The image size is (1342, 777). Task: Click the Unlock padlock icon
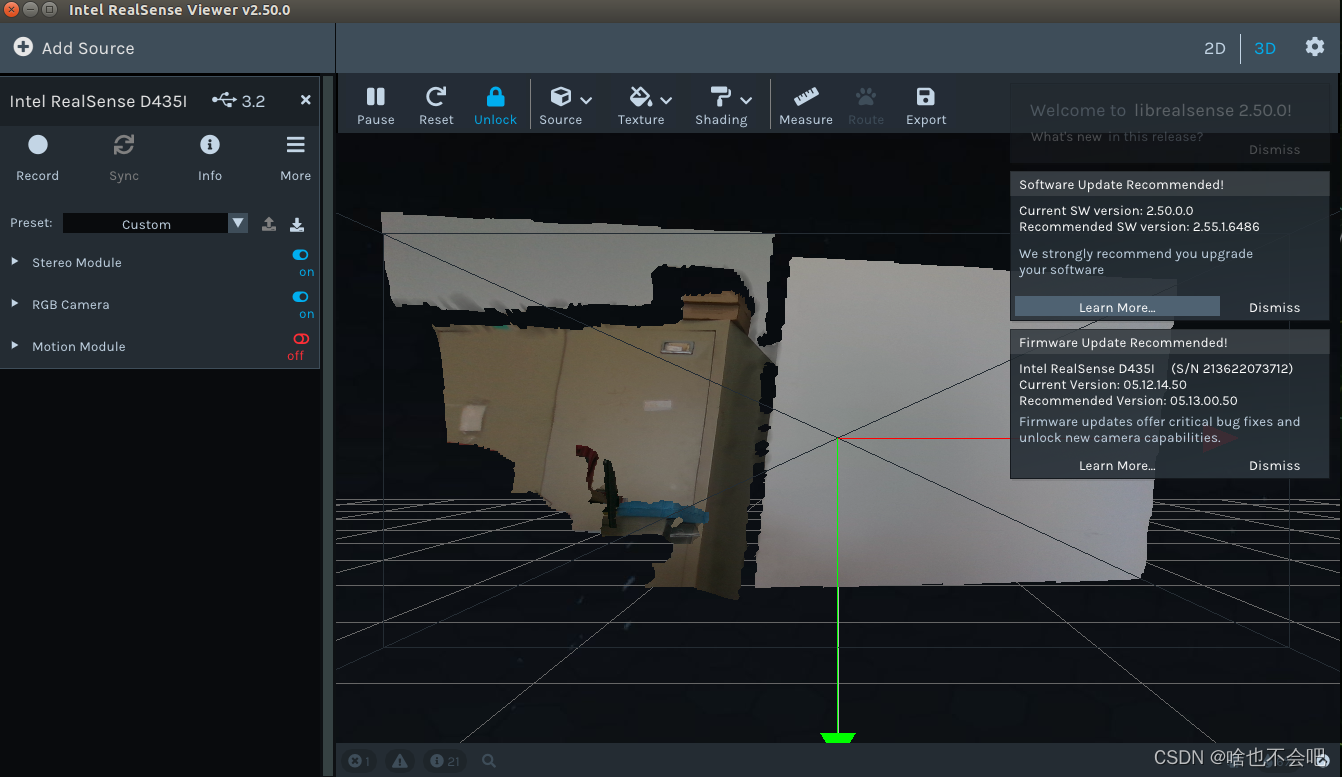pos(495,96)
